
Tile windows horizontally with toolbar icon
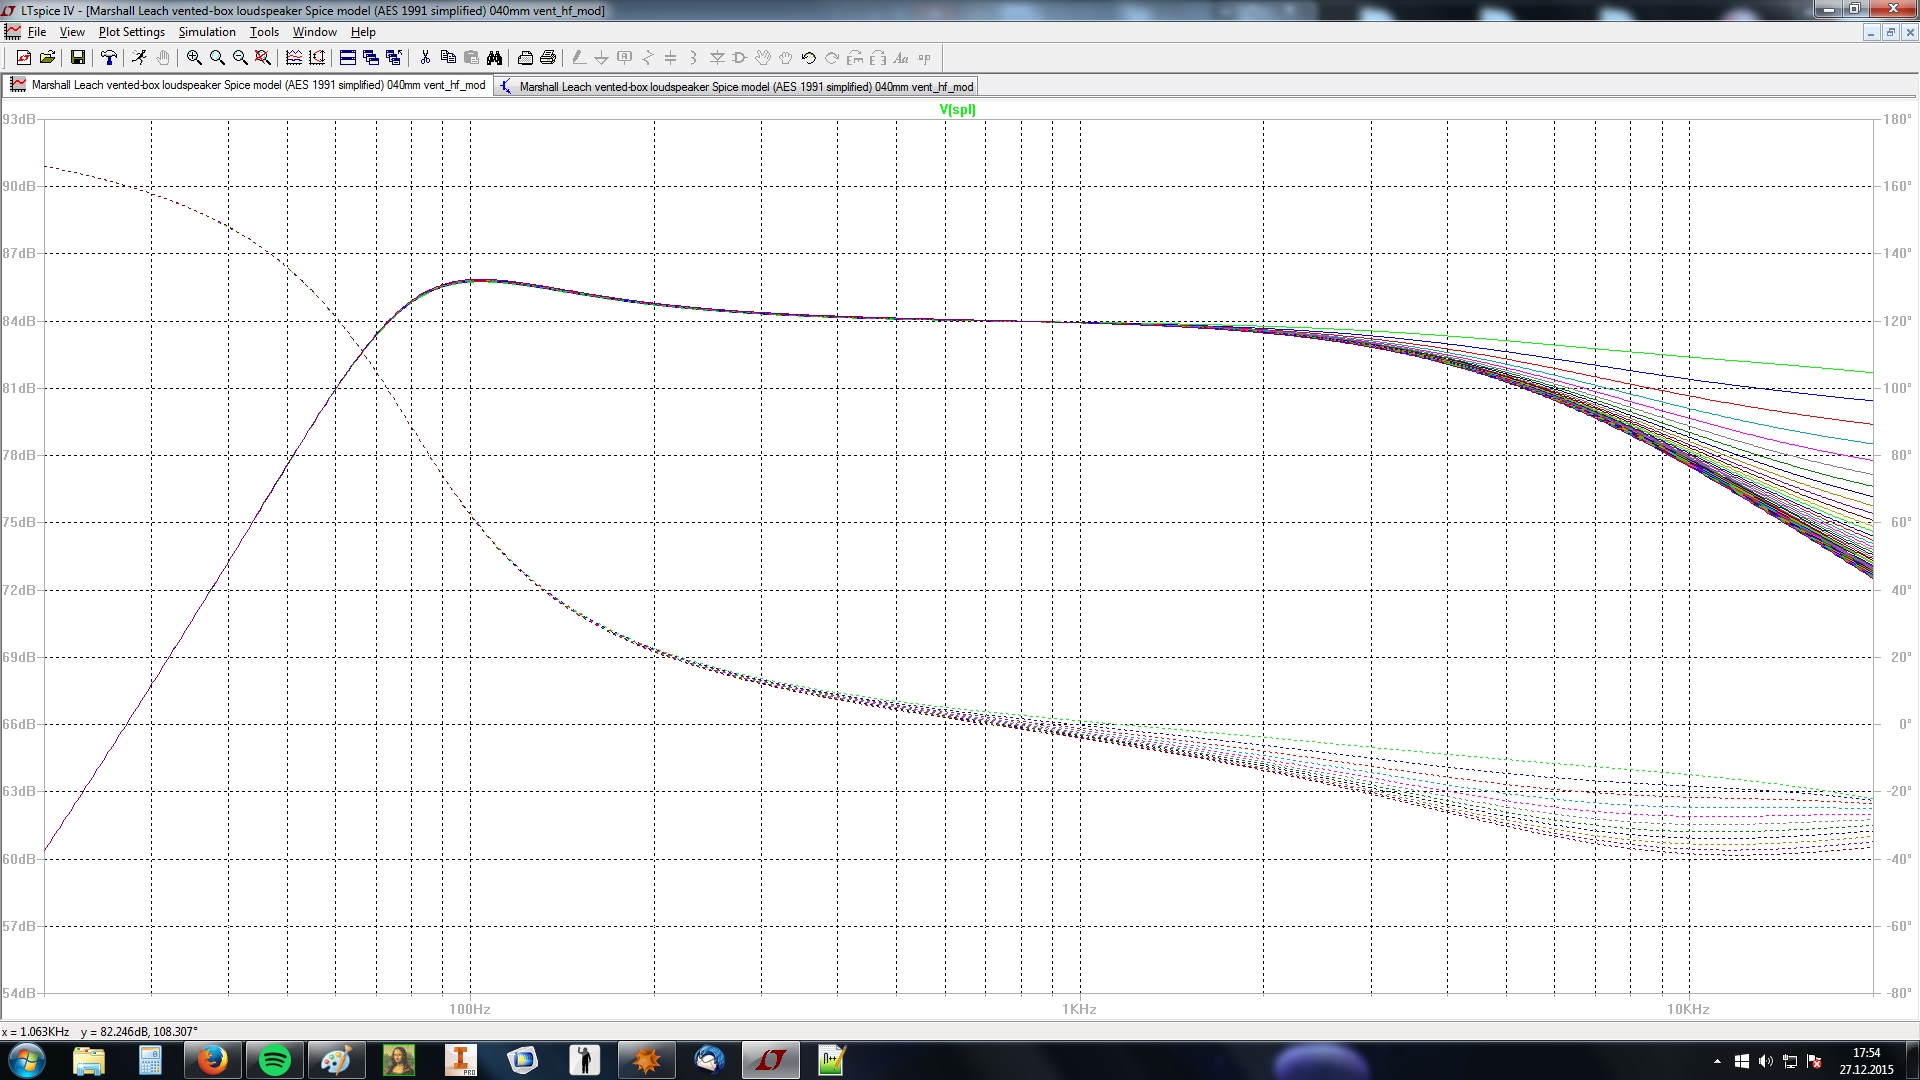[x=347, y=58]
